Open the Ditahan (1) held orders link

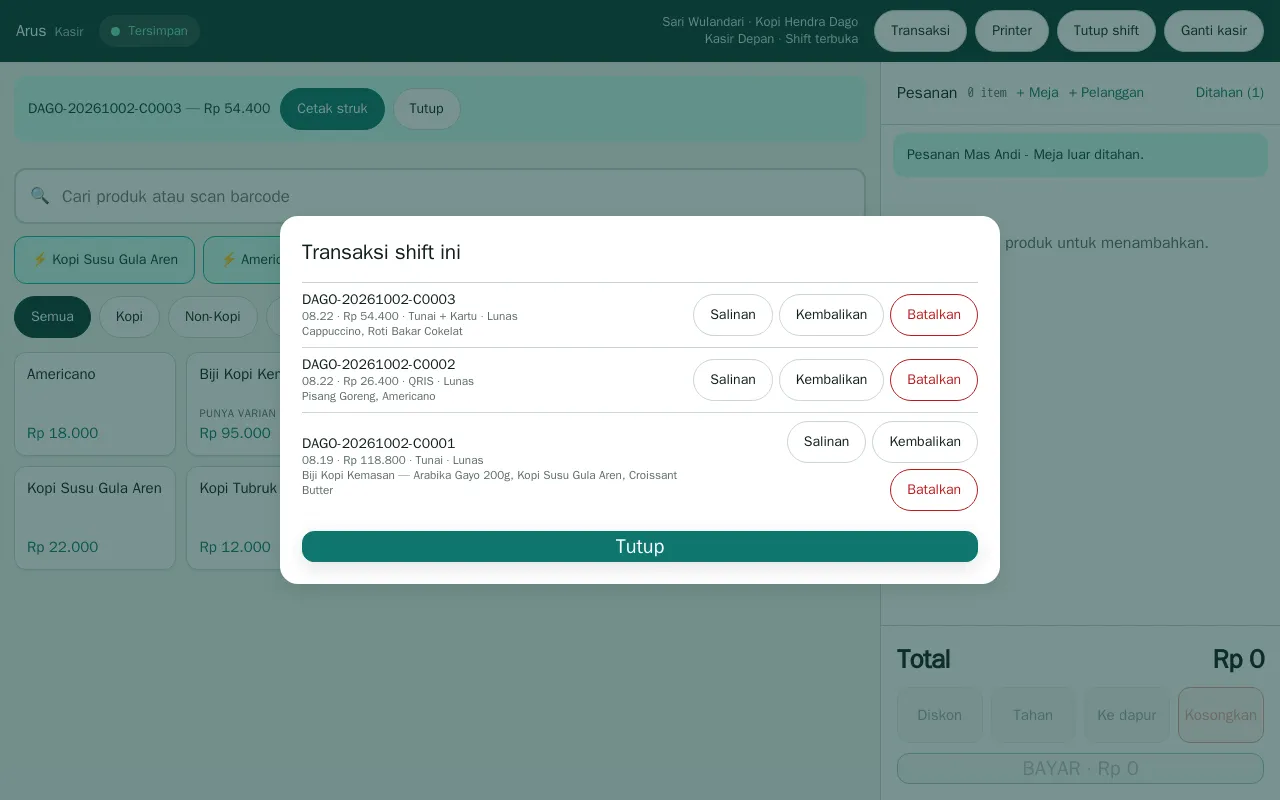pyautogui.click(x=1230, y=92)
